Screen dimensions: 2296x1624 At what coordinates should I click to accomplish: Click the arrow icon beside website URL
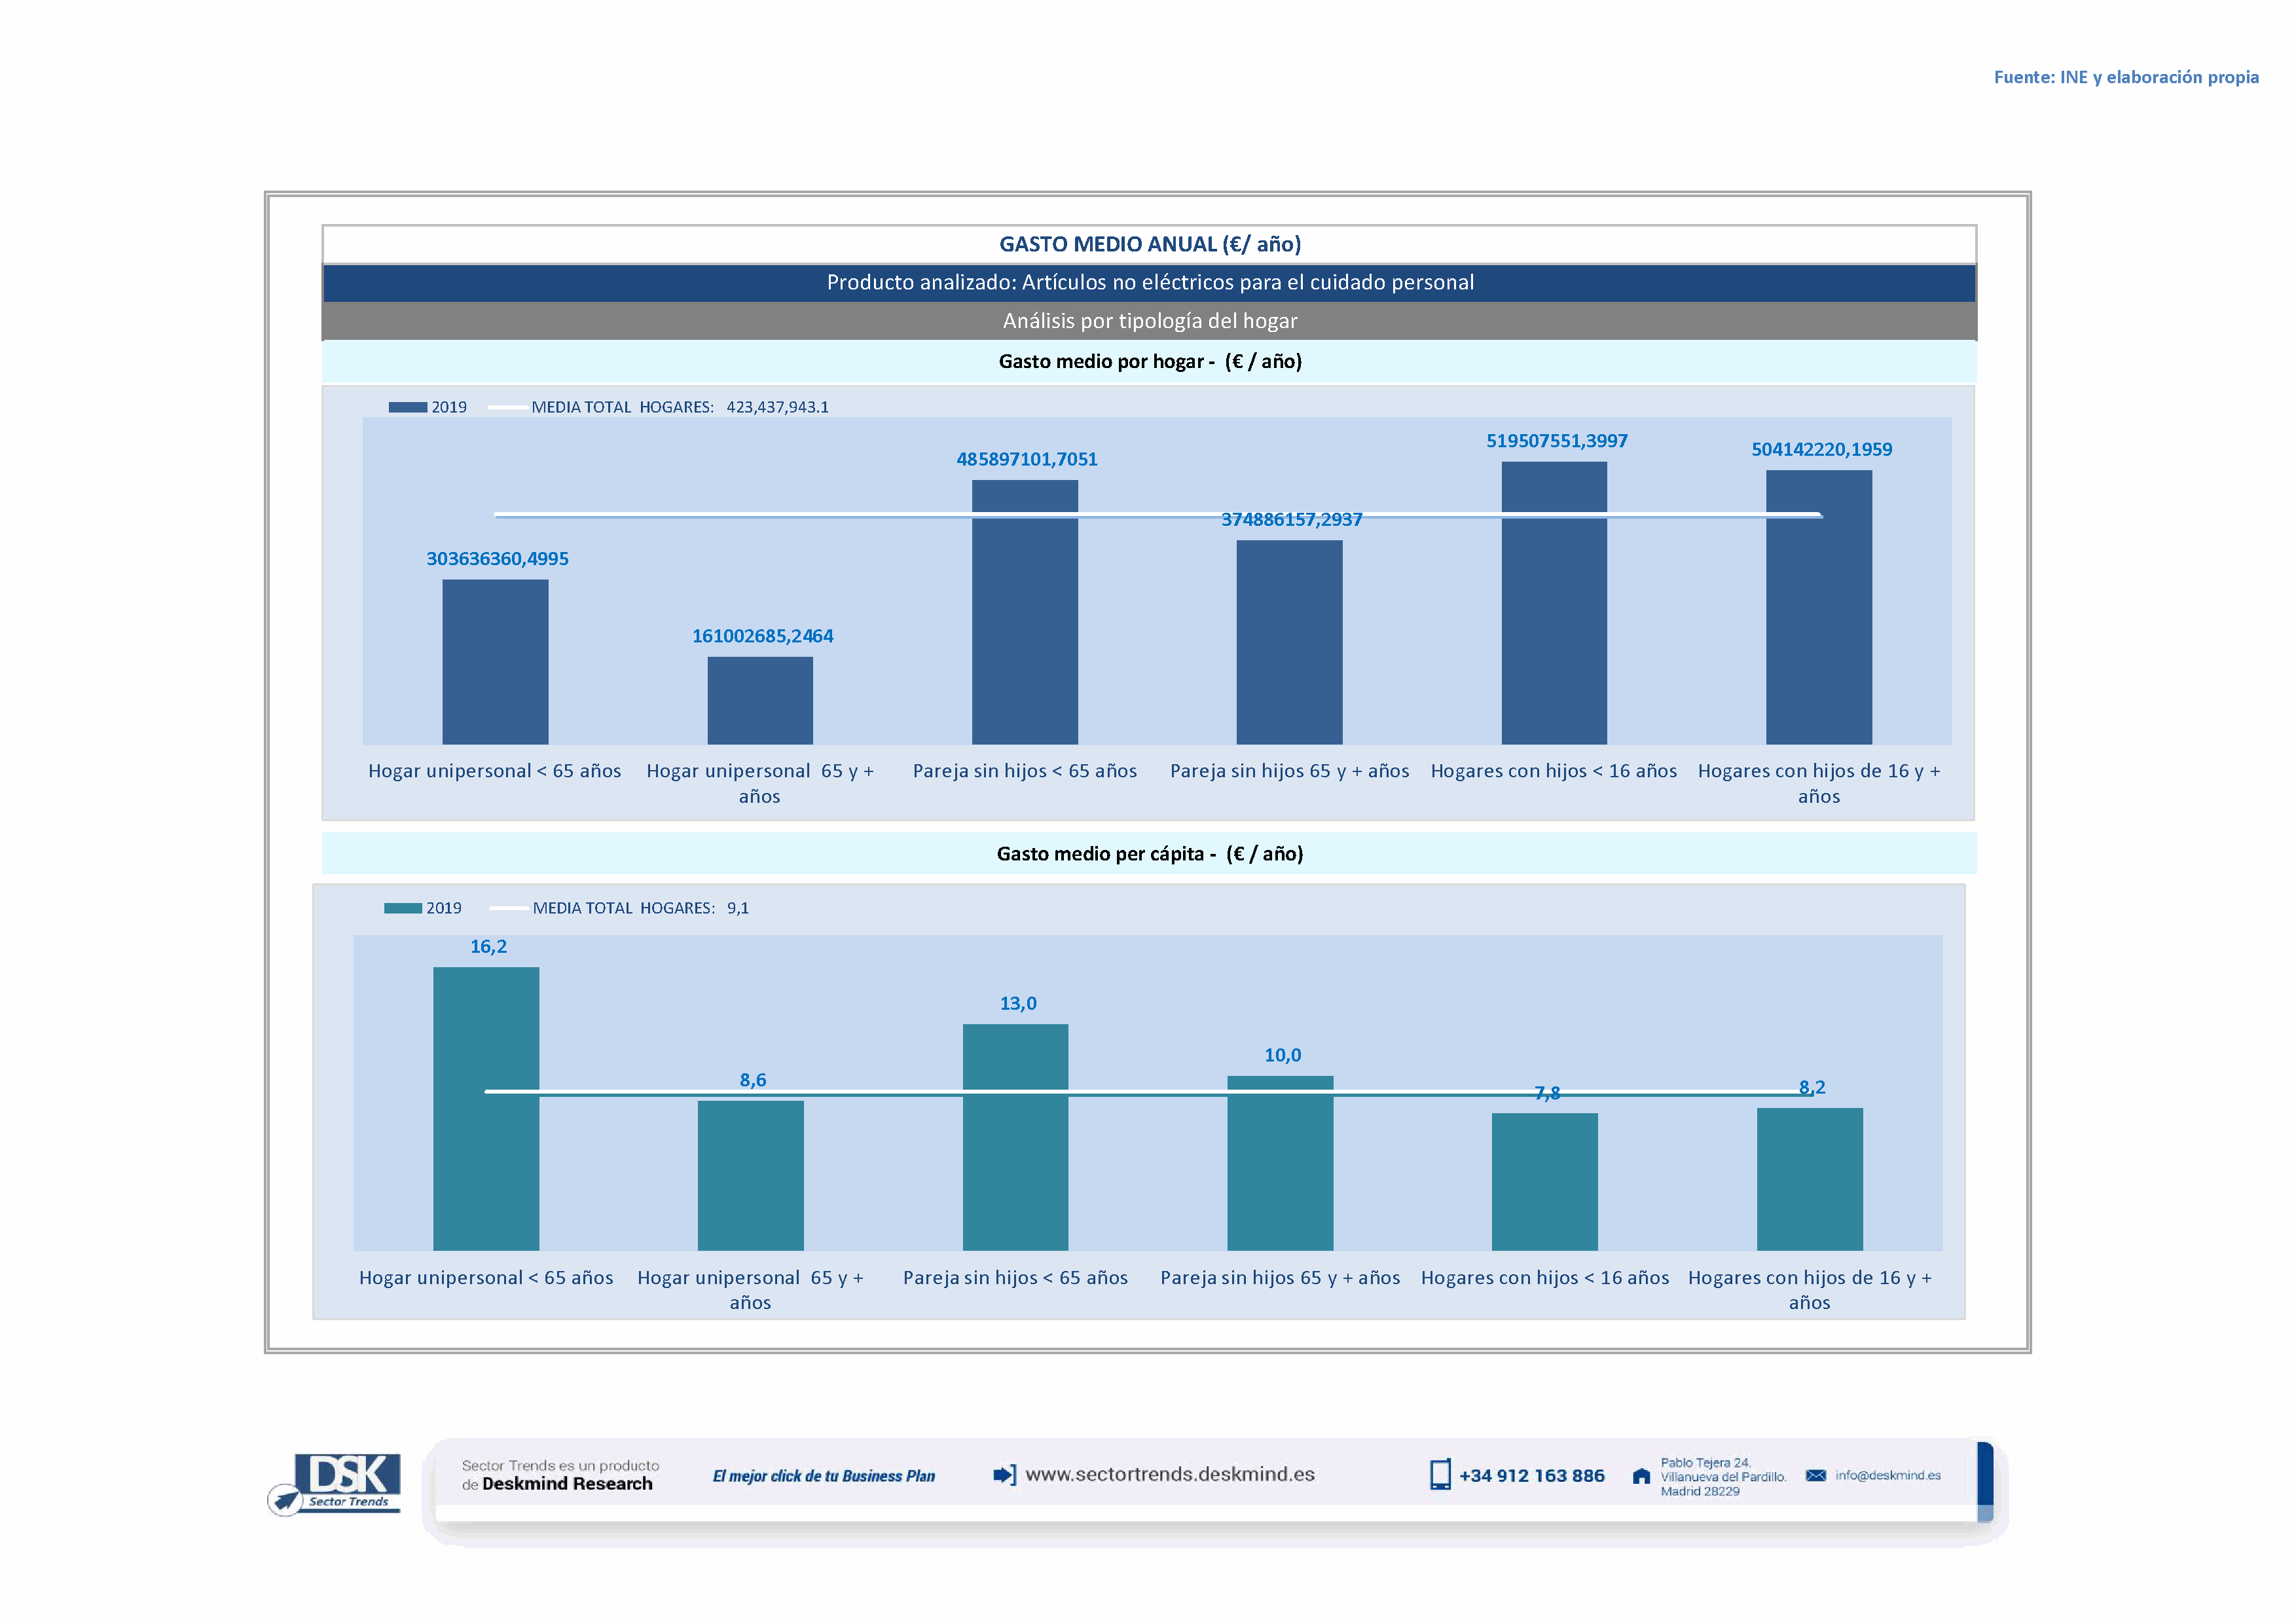(x=1003, y=1475)
